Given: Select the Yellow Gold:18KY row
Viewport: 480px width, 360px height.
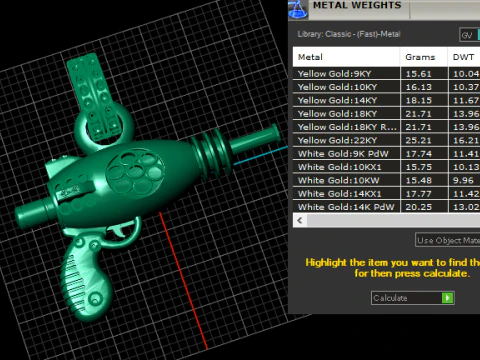Looking at the screenshot, I should tap(386, 114).
